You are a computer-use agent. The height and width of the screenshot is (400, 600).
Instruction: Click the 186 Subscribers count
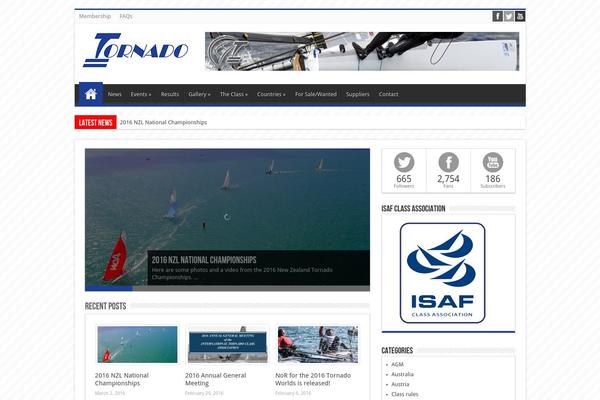(x=493, y=181)
